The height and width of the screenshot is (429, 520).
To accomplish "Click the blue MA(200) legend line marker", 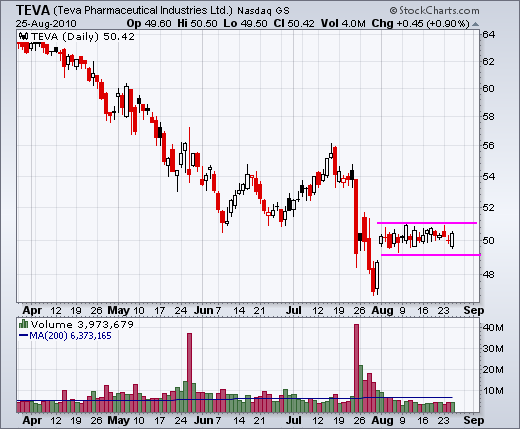I will click(23, 335).
